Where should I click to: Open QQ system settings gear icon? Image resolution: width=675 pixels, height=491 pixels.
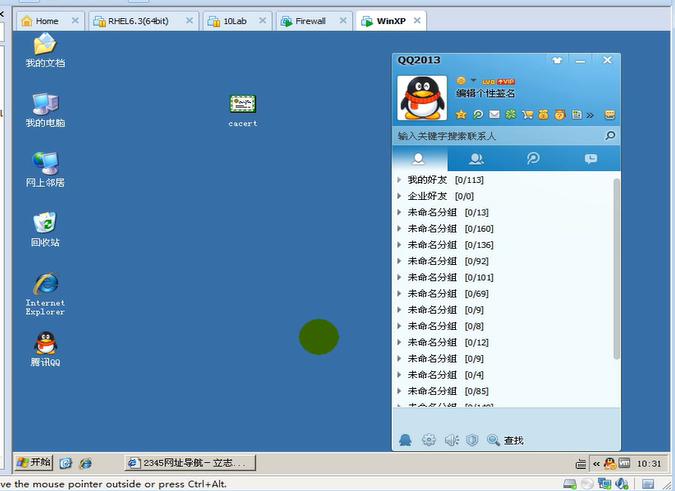pos(429,440)
